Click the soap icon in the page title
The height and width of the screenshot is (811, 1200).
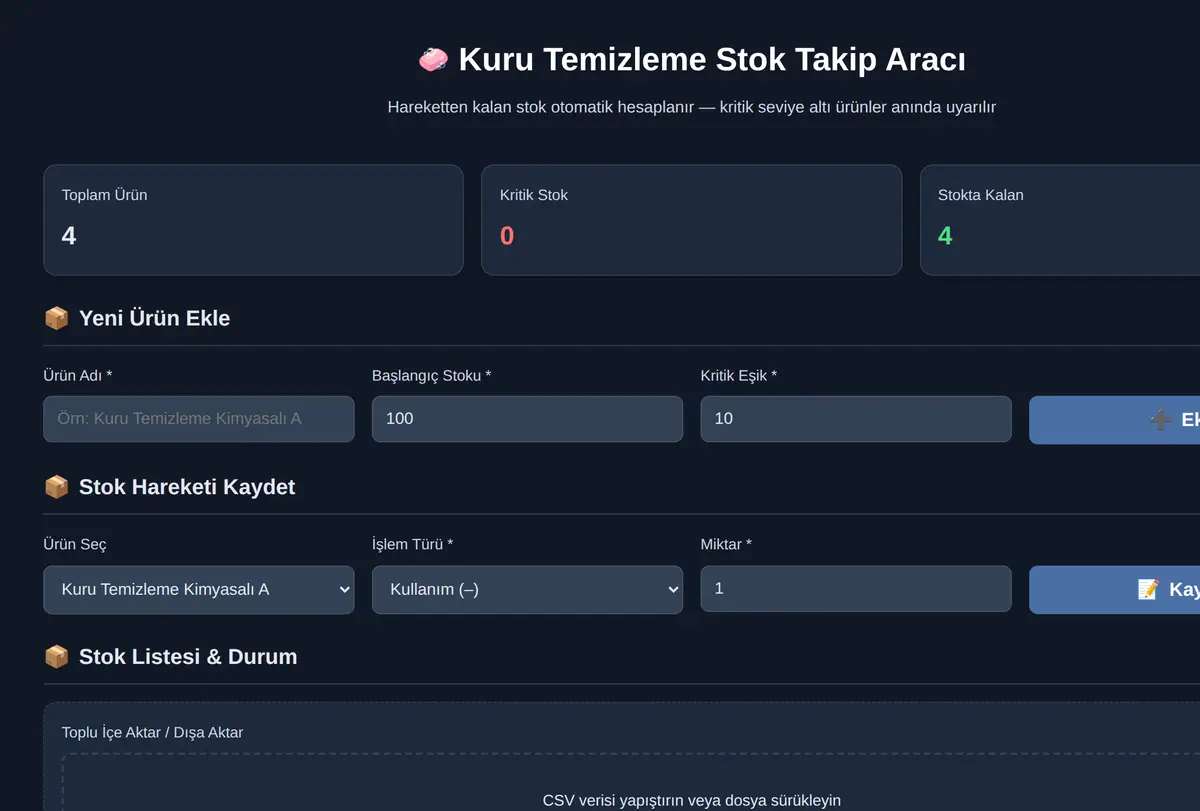coord(433,60)
